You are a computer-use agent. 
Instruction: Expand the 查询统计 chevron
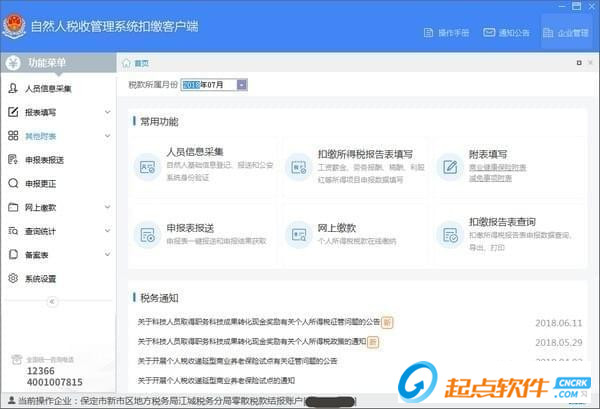[108, 231]
